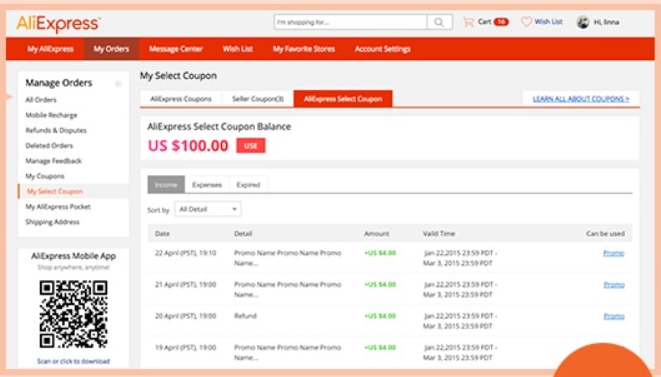Click Promo link for 21 April row
Image resolution: width=661 pixels, height=377 pixels.
point(614,285)
